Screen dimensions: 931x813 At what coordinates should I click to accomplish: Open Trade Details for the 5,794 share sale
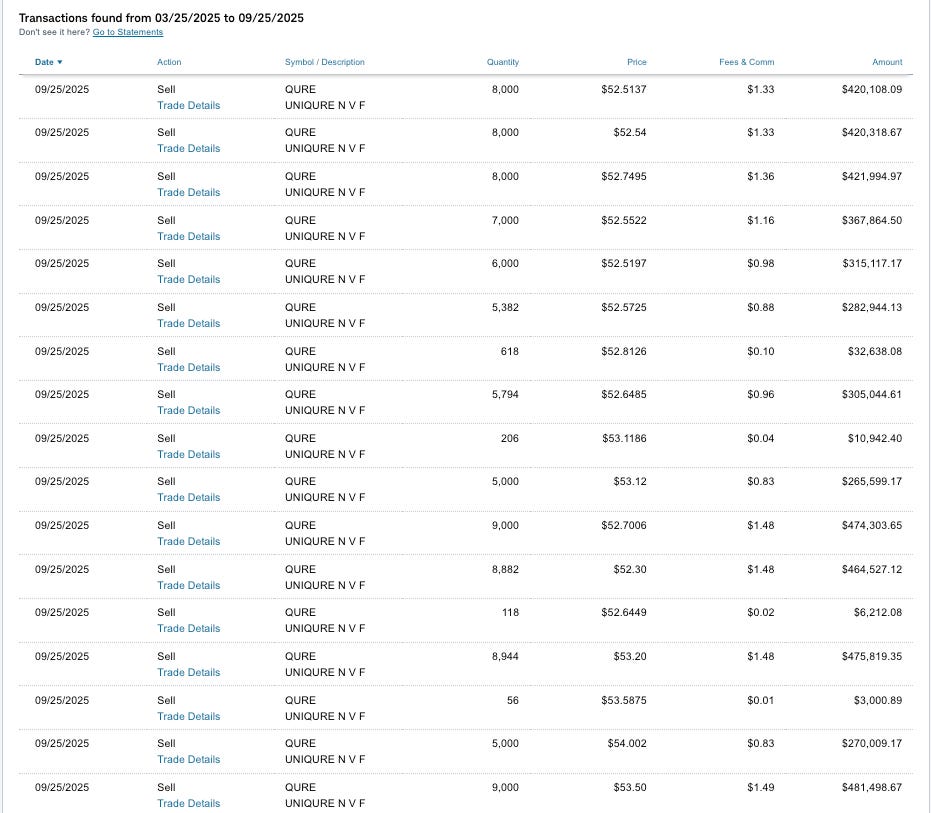pos(189,410)
